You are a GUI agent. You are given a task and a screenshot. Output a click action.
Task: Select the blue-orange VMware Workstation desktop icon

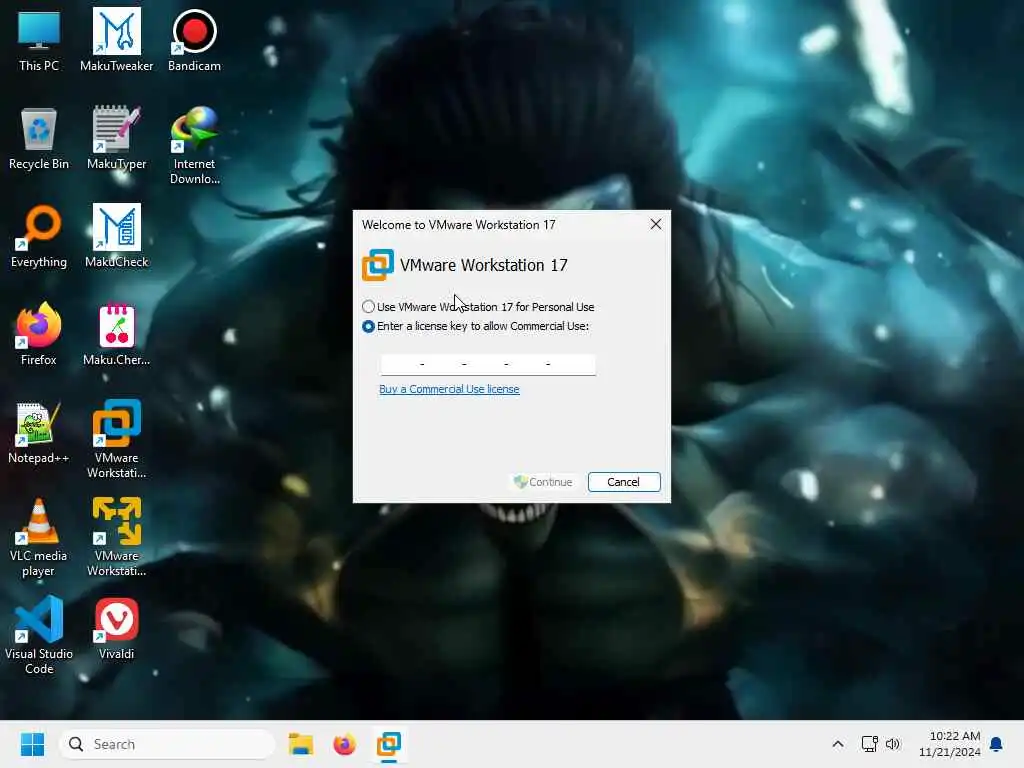click(116, 440)
